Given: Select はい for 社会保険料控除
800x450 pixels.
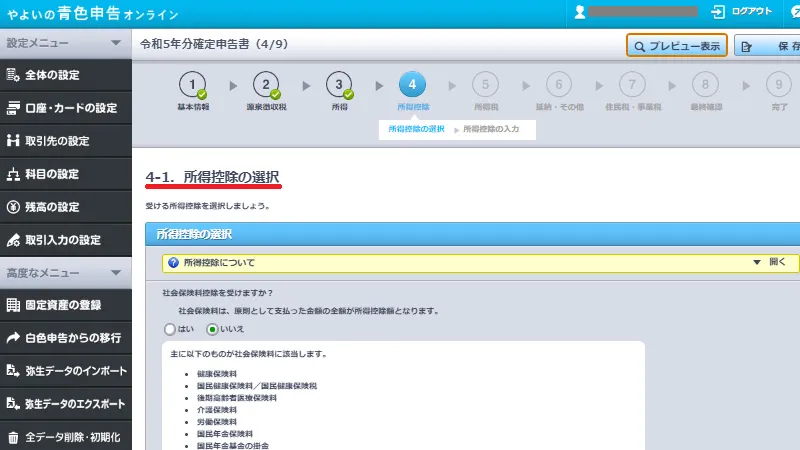Looking at the screenshot, I should 170,329.
